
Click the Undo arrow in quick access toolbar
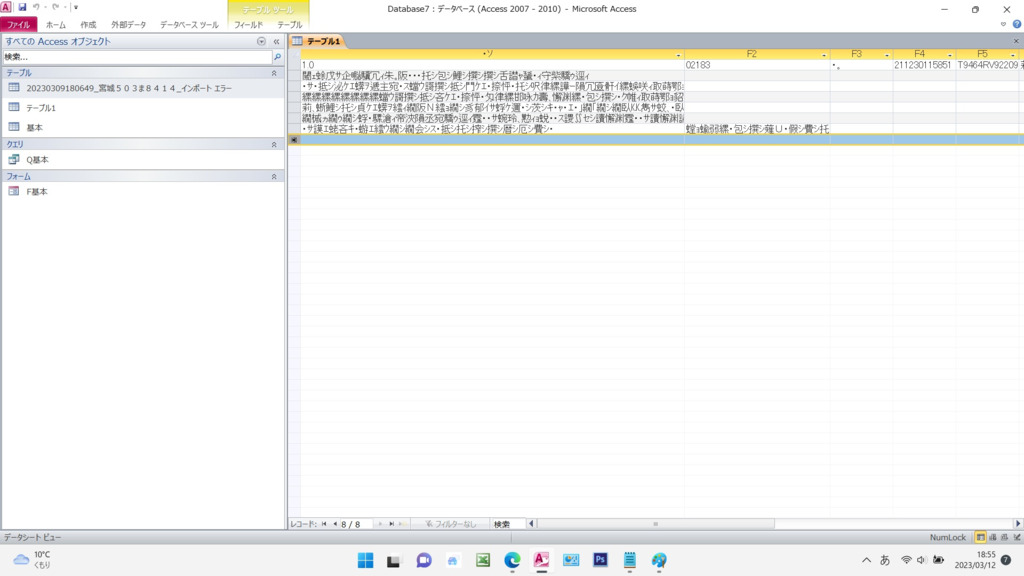36,7
